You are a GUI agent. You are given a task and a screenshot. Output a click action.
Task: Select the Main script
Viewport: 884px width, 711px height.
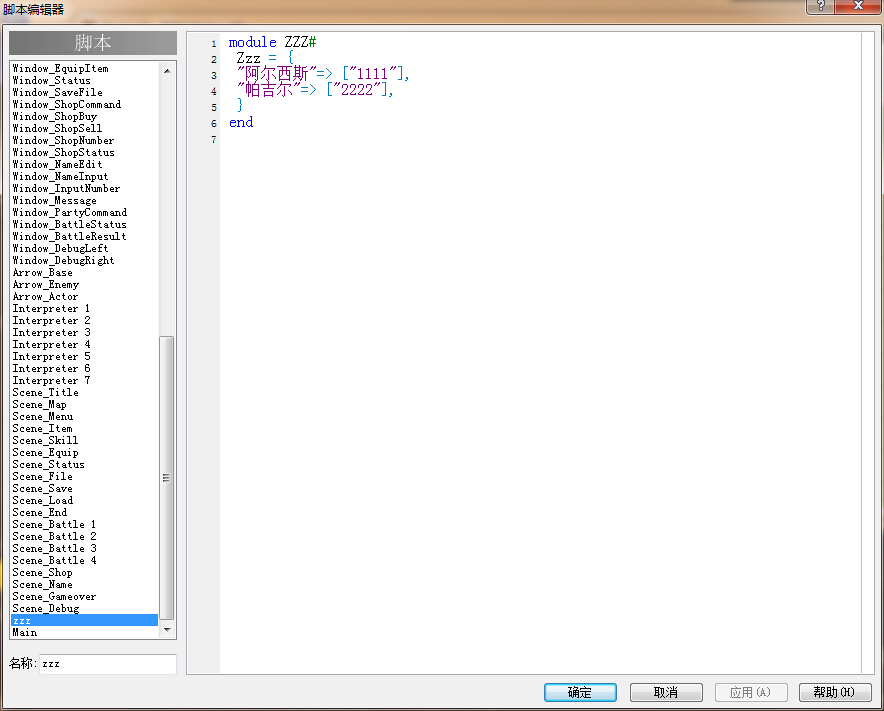point(84,633)
